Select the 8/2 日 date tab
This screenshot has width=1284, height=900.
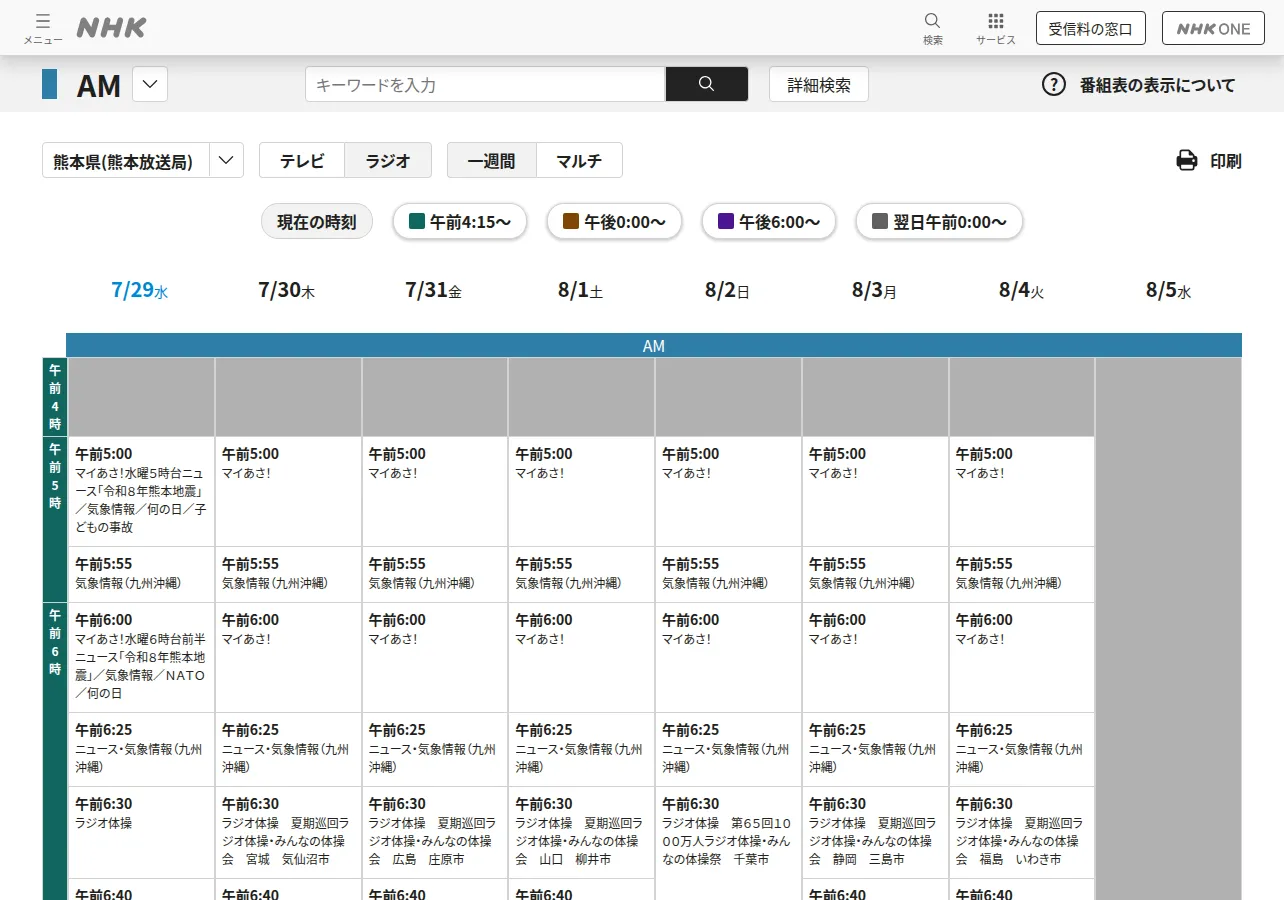727,291
